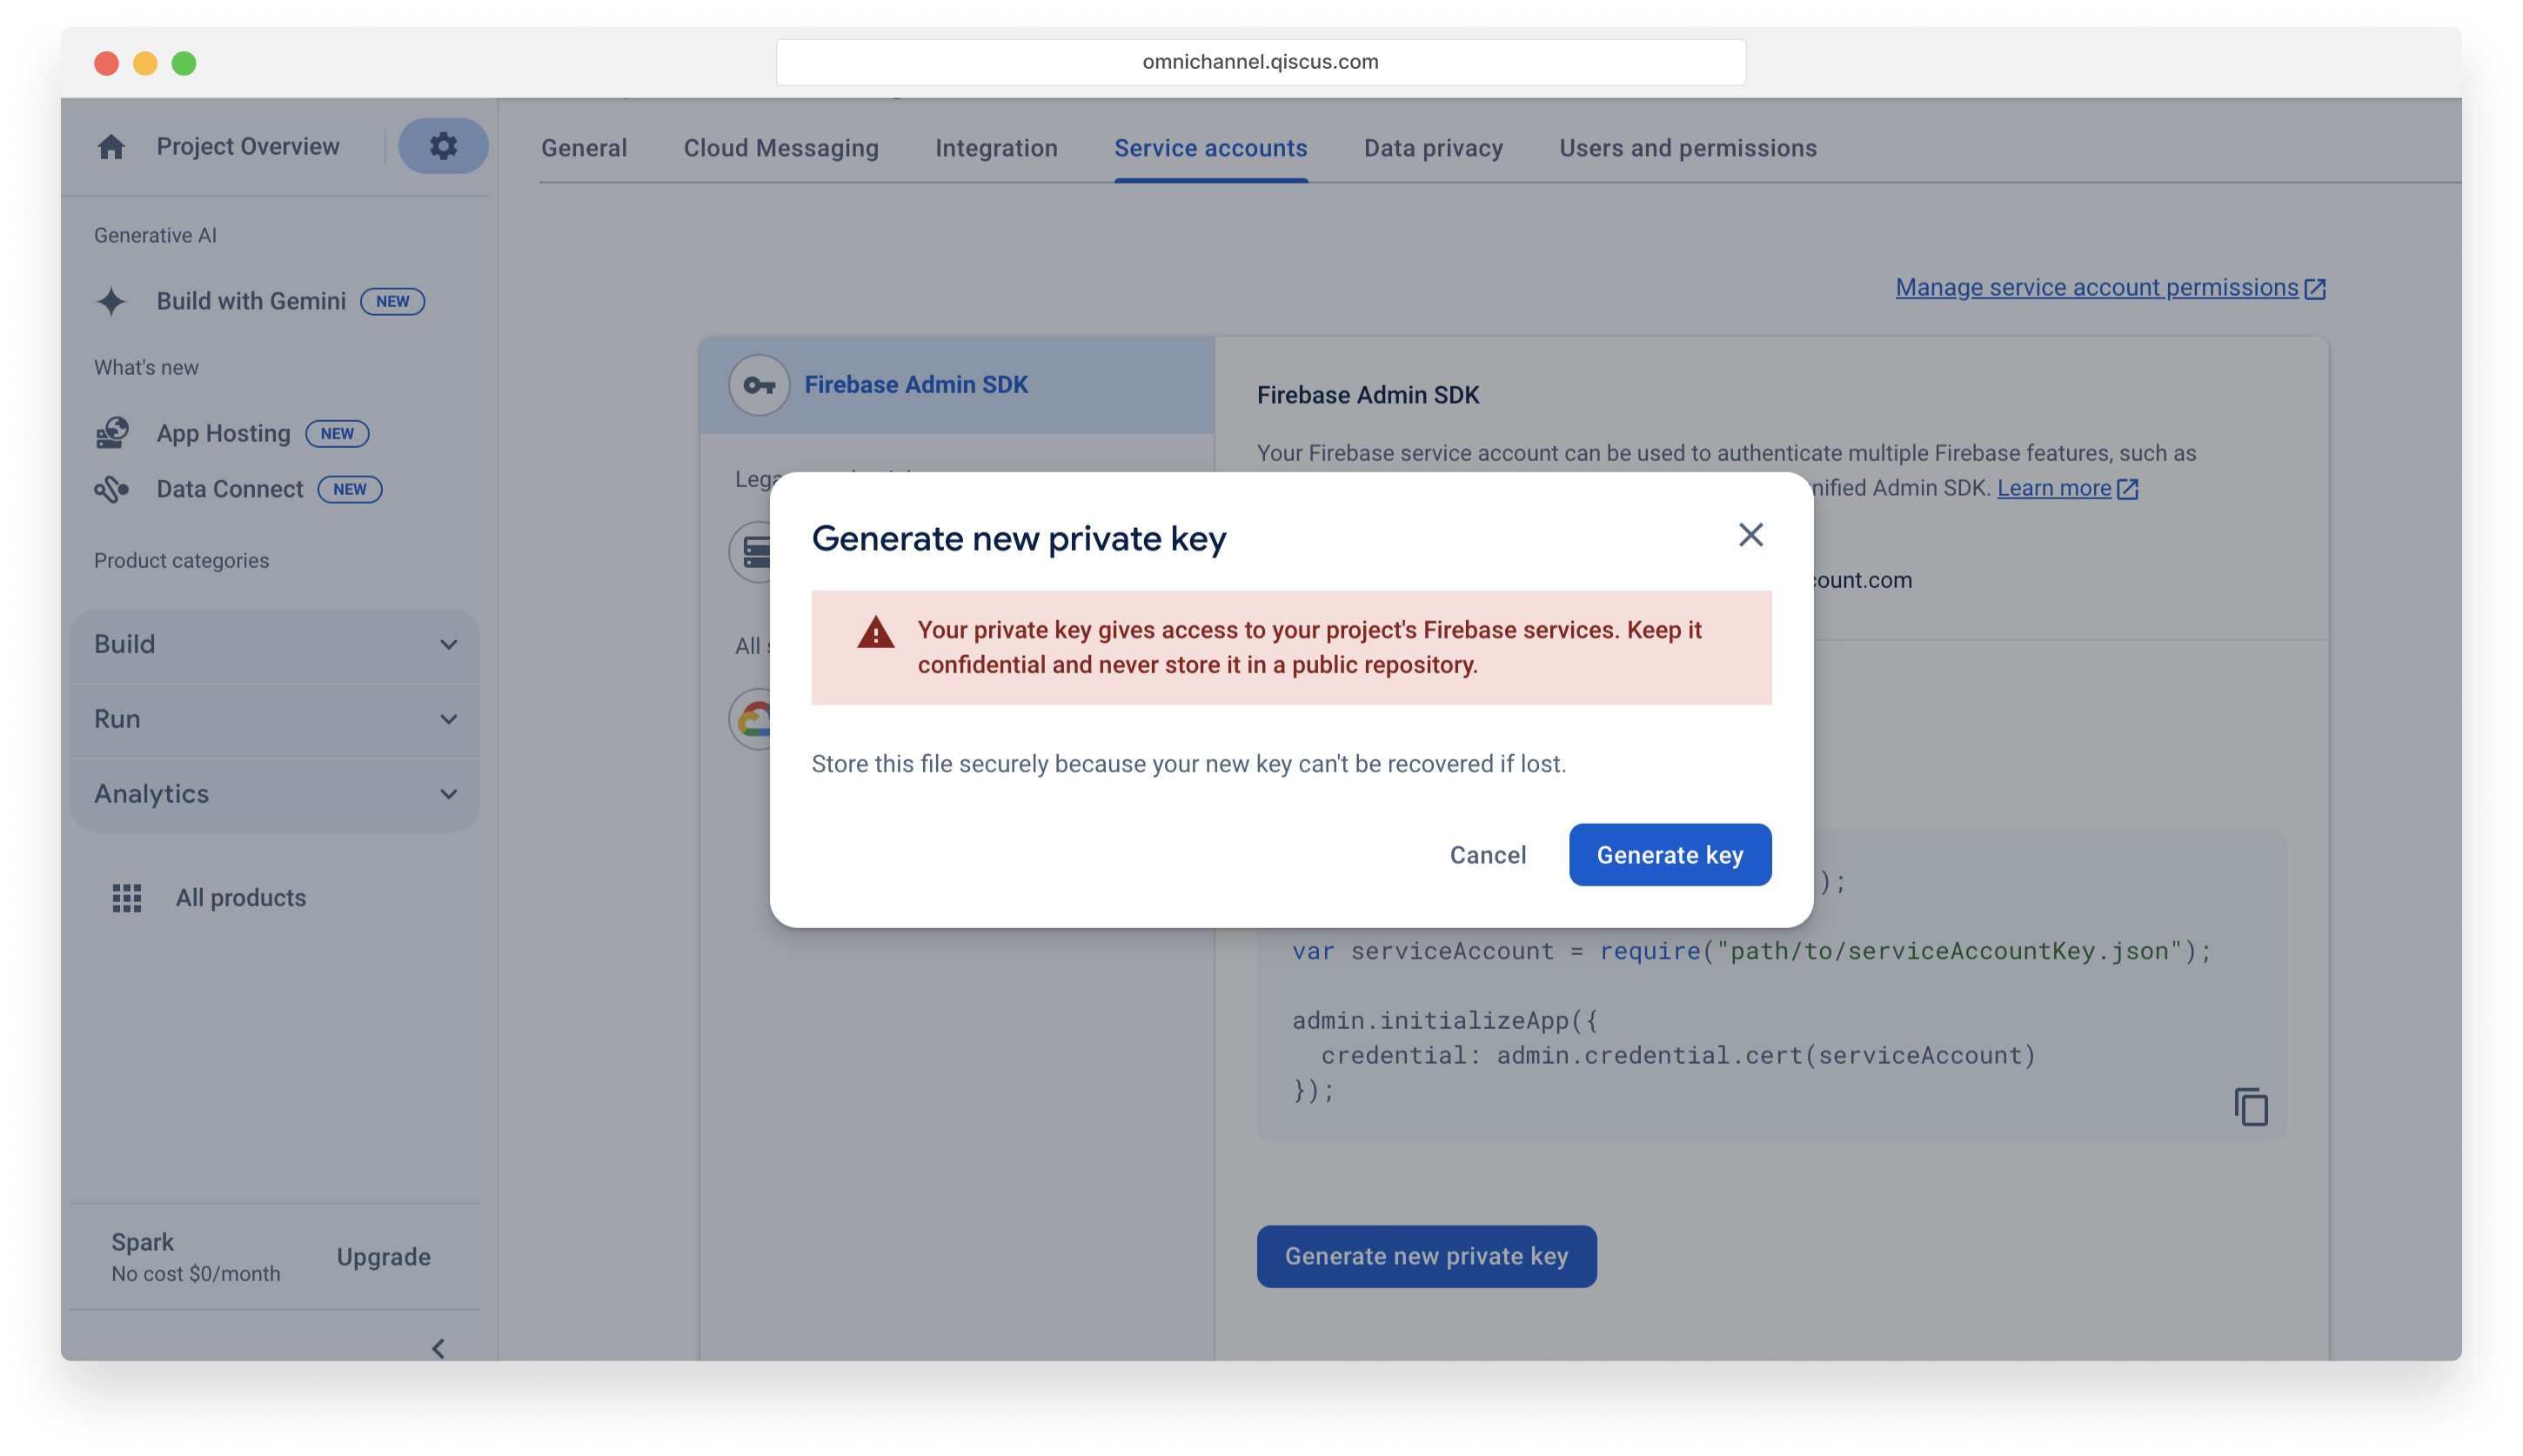Follow the Learn more link
2523x1456 pixels.
[2053, 488]
